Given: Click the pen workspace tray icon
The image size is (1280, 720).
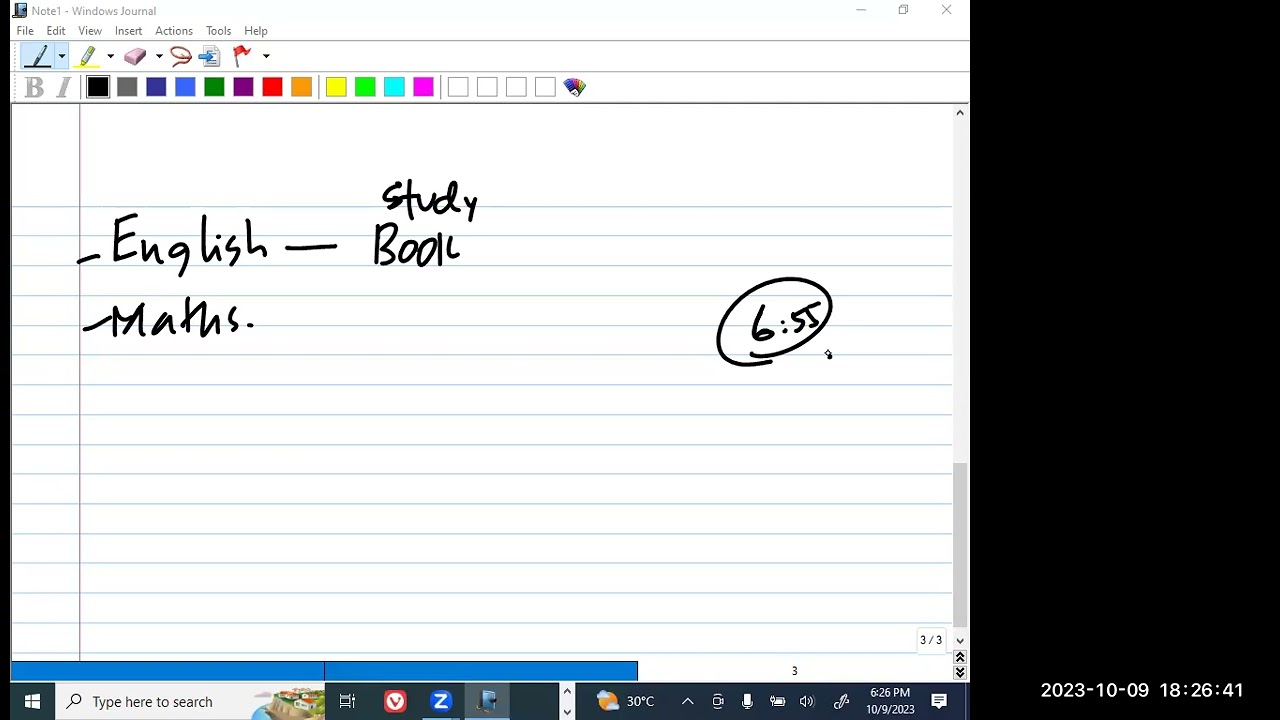Looking at the screenshot, I should coord(841,702).
